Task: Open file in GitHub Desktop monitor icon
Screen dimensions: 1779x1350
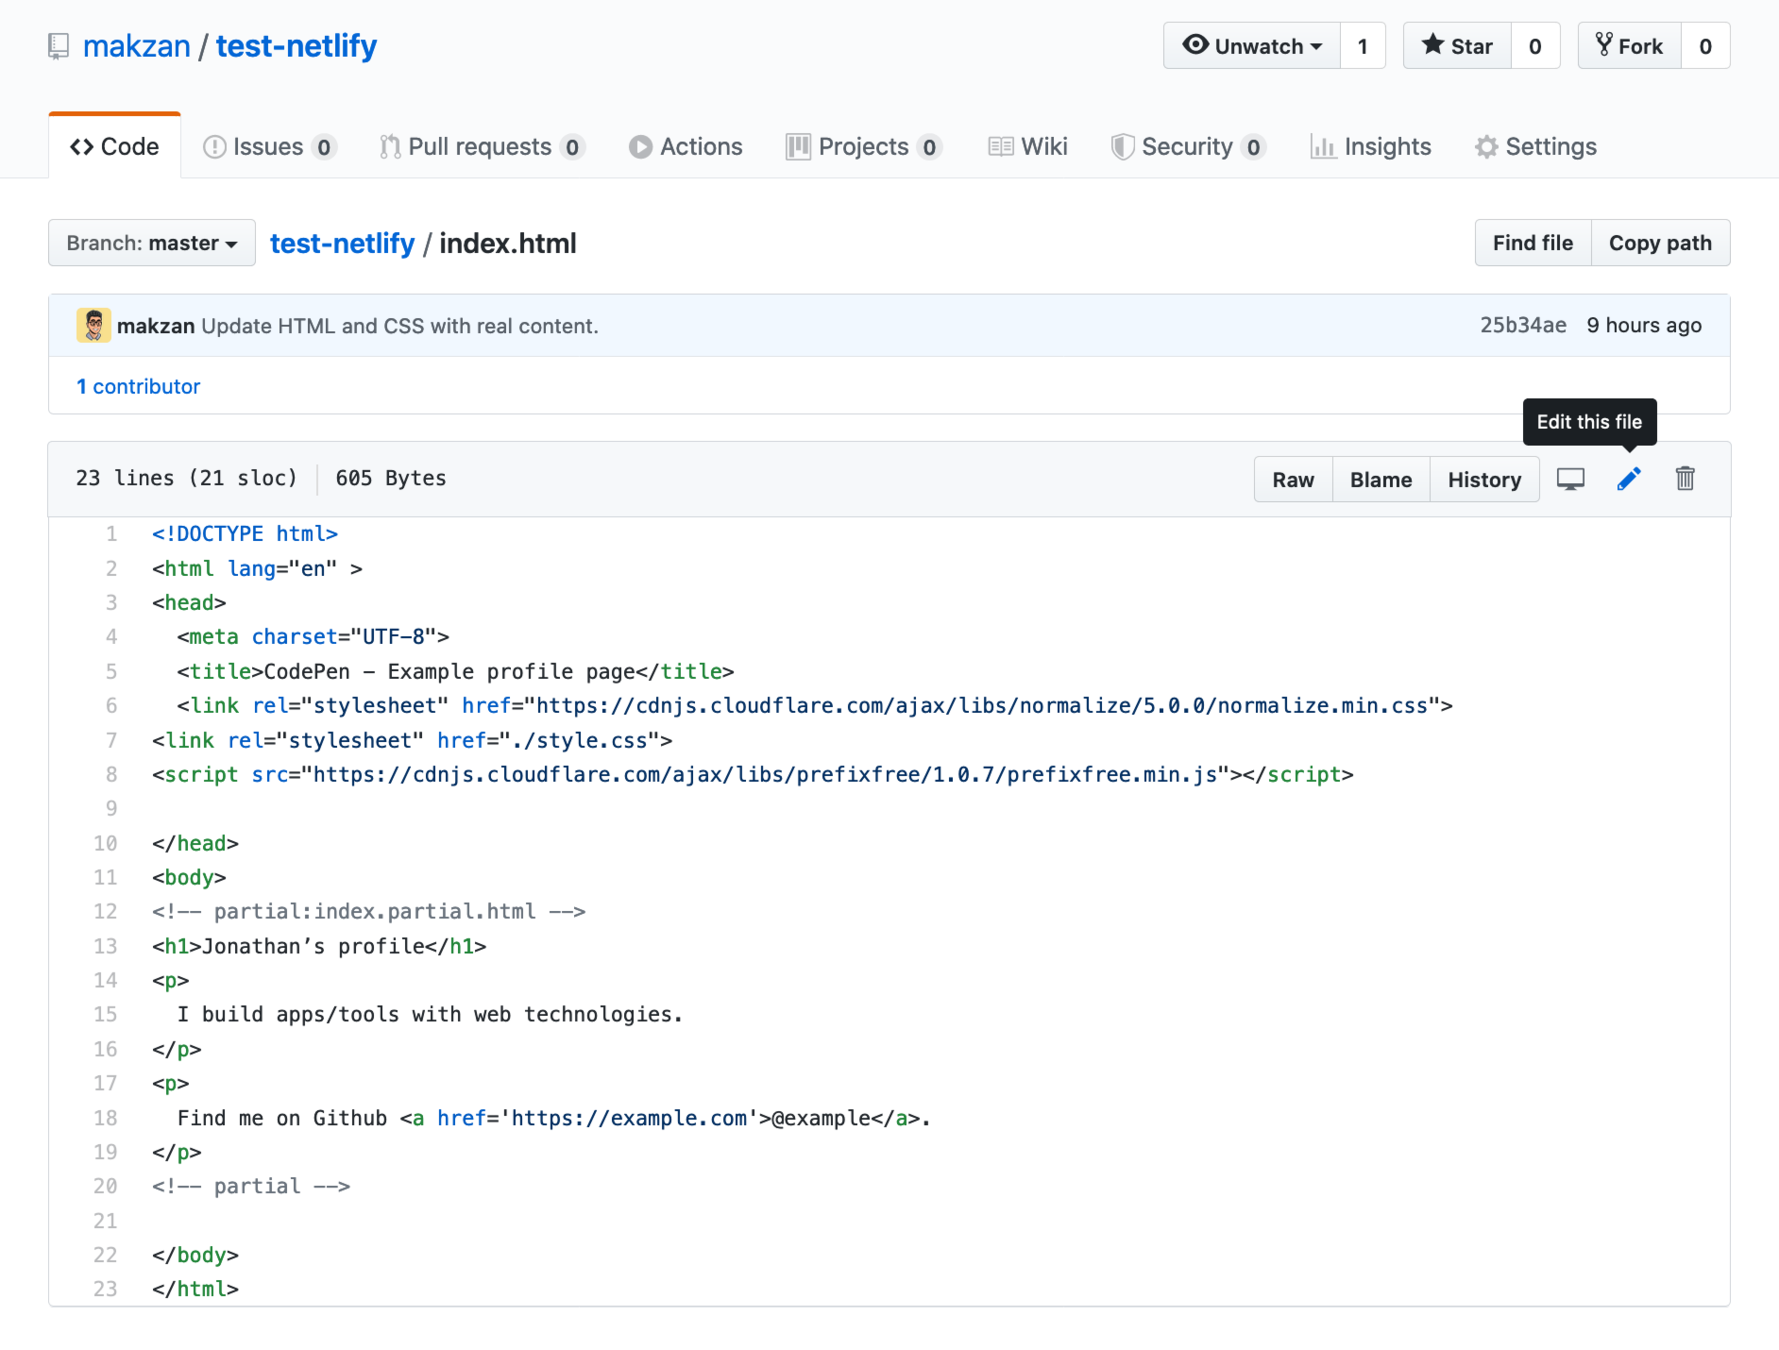Action: coord(1570,479)
